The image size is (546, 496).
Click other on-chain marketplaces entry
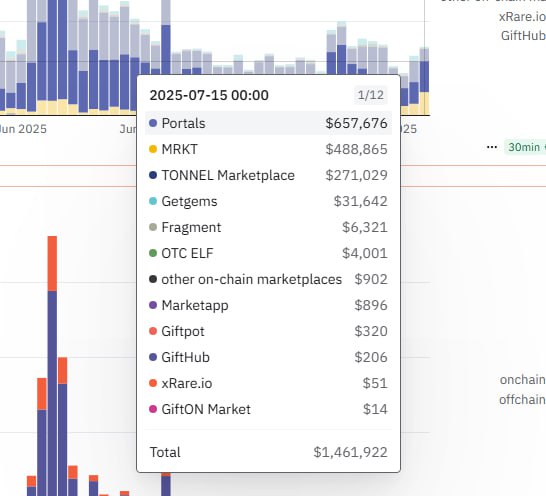pos(268,279)
